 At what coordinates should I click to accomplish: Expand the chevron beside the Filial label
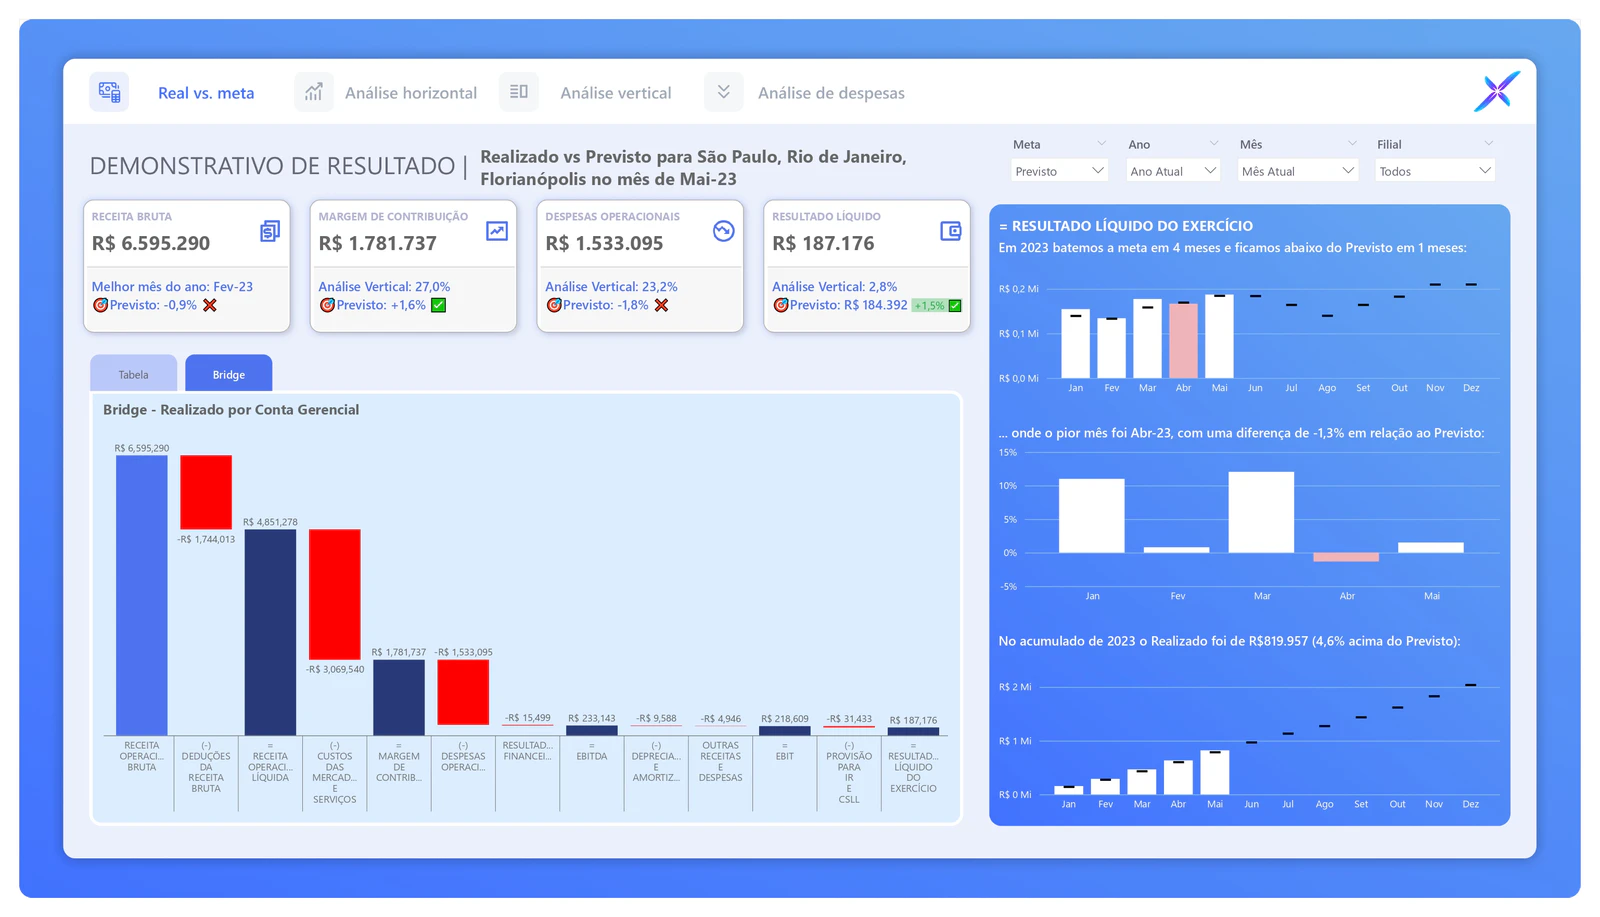(1488, 144)
